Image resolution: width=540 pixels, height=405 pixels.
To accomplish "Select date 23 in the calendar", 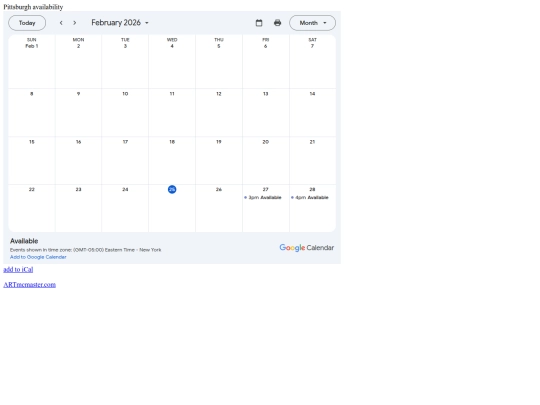I will (79, 189).
